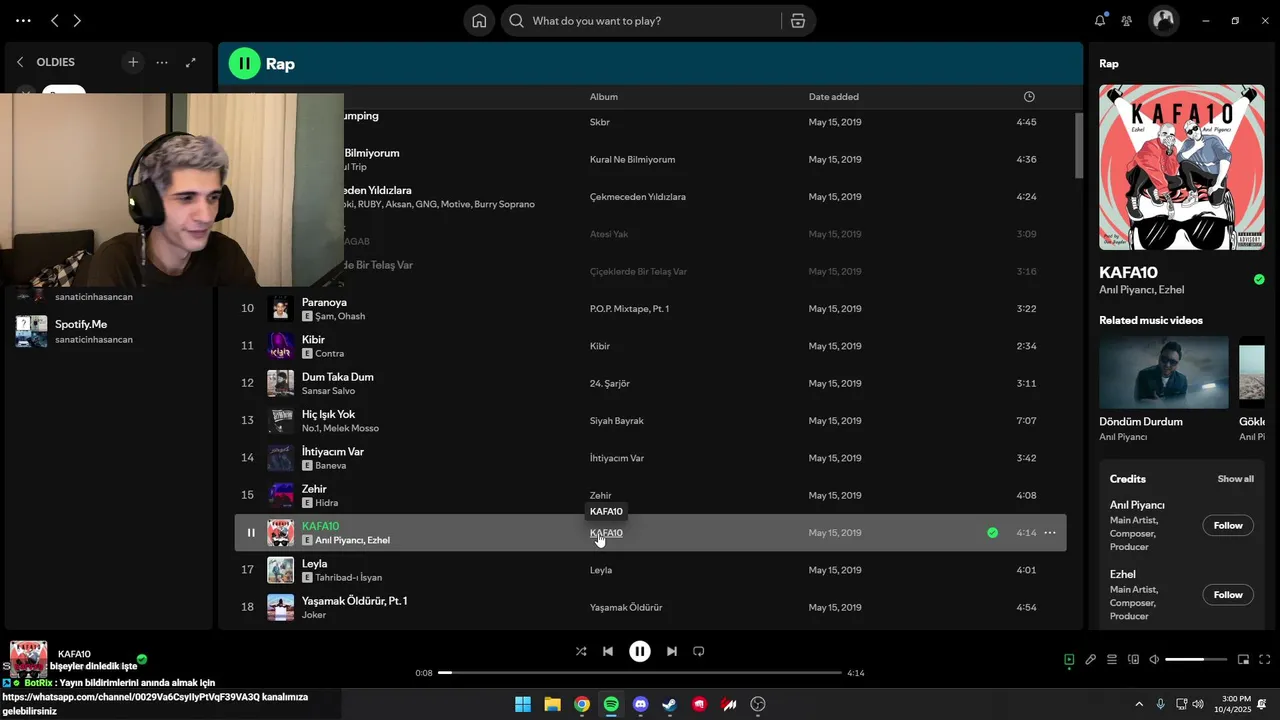Sort by the duration clock column

click(1029, 97)
